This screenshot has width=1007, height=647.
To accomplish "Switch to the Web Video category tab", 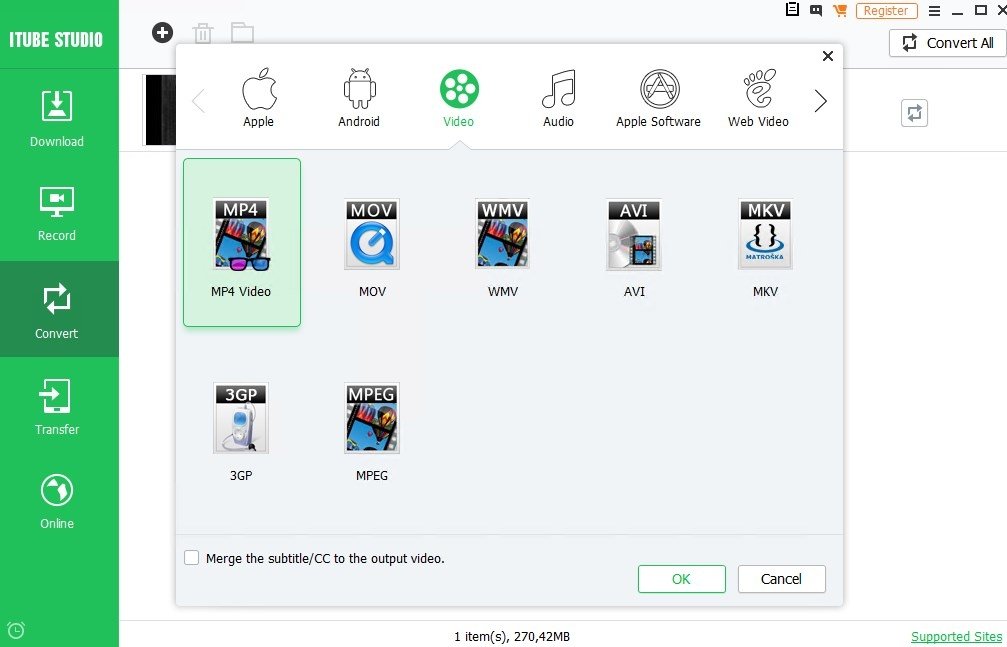I will point(758,98).
